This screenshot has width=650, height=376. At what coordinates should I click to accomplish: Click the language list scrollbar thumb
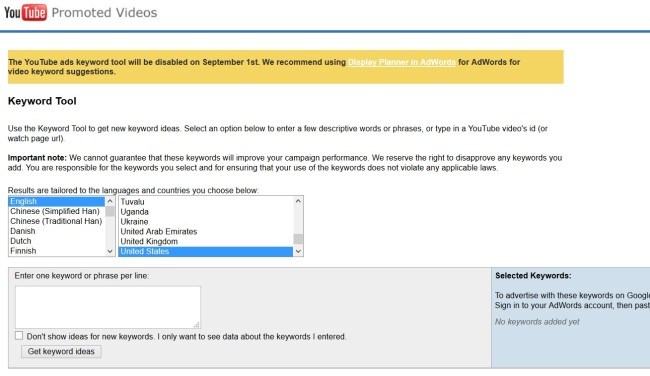click(110, 211)
